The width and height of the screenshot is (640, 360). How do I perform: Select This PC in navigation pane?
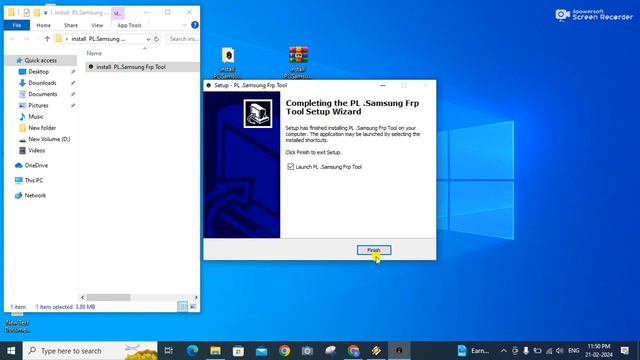tap(33, 180)
